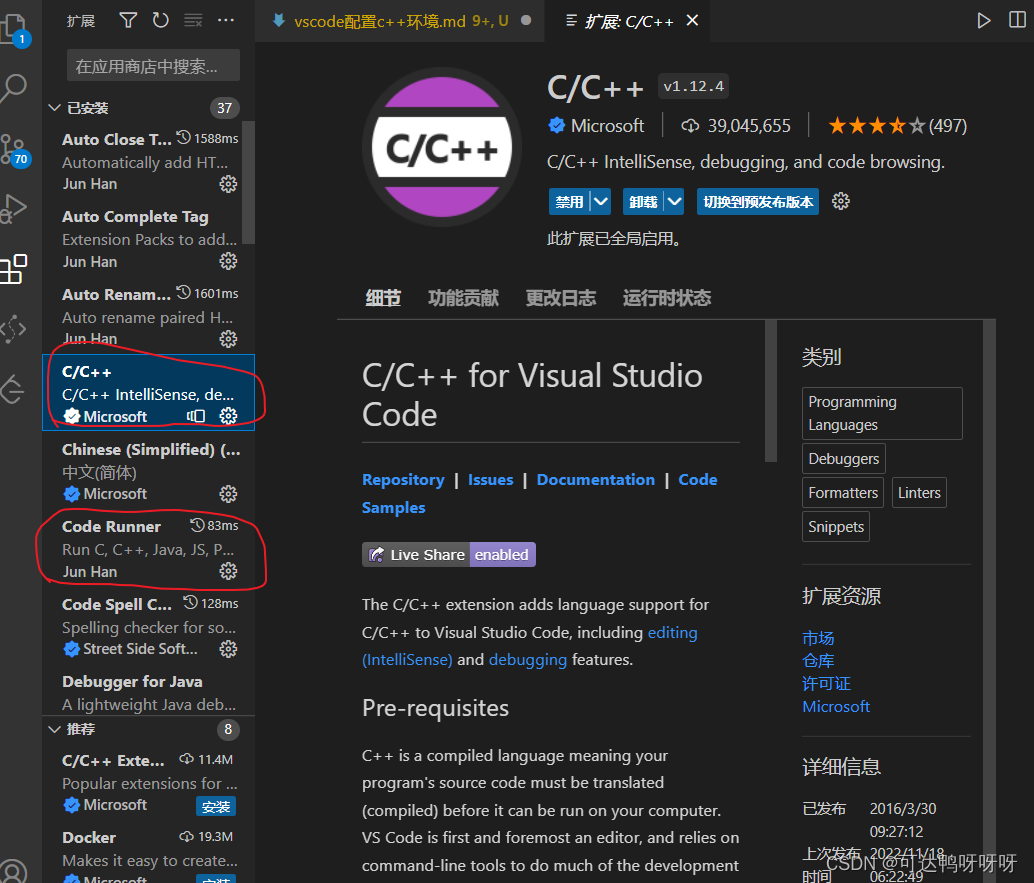The width and height of the screenshot is (1034, 883).
Task: Open the extensions panel more actions menu
Action: [226, 20]
